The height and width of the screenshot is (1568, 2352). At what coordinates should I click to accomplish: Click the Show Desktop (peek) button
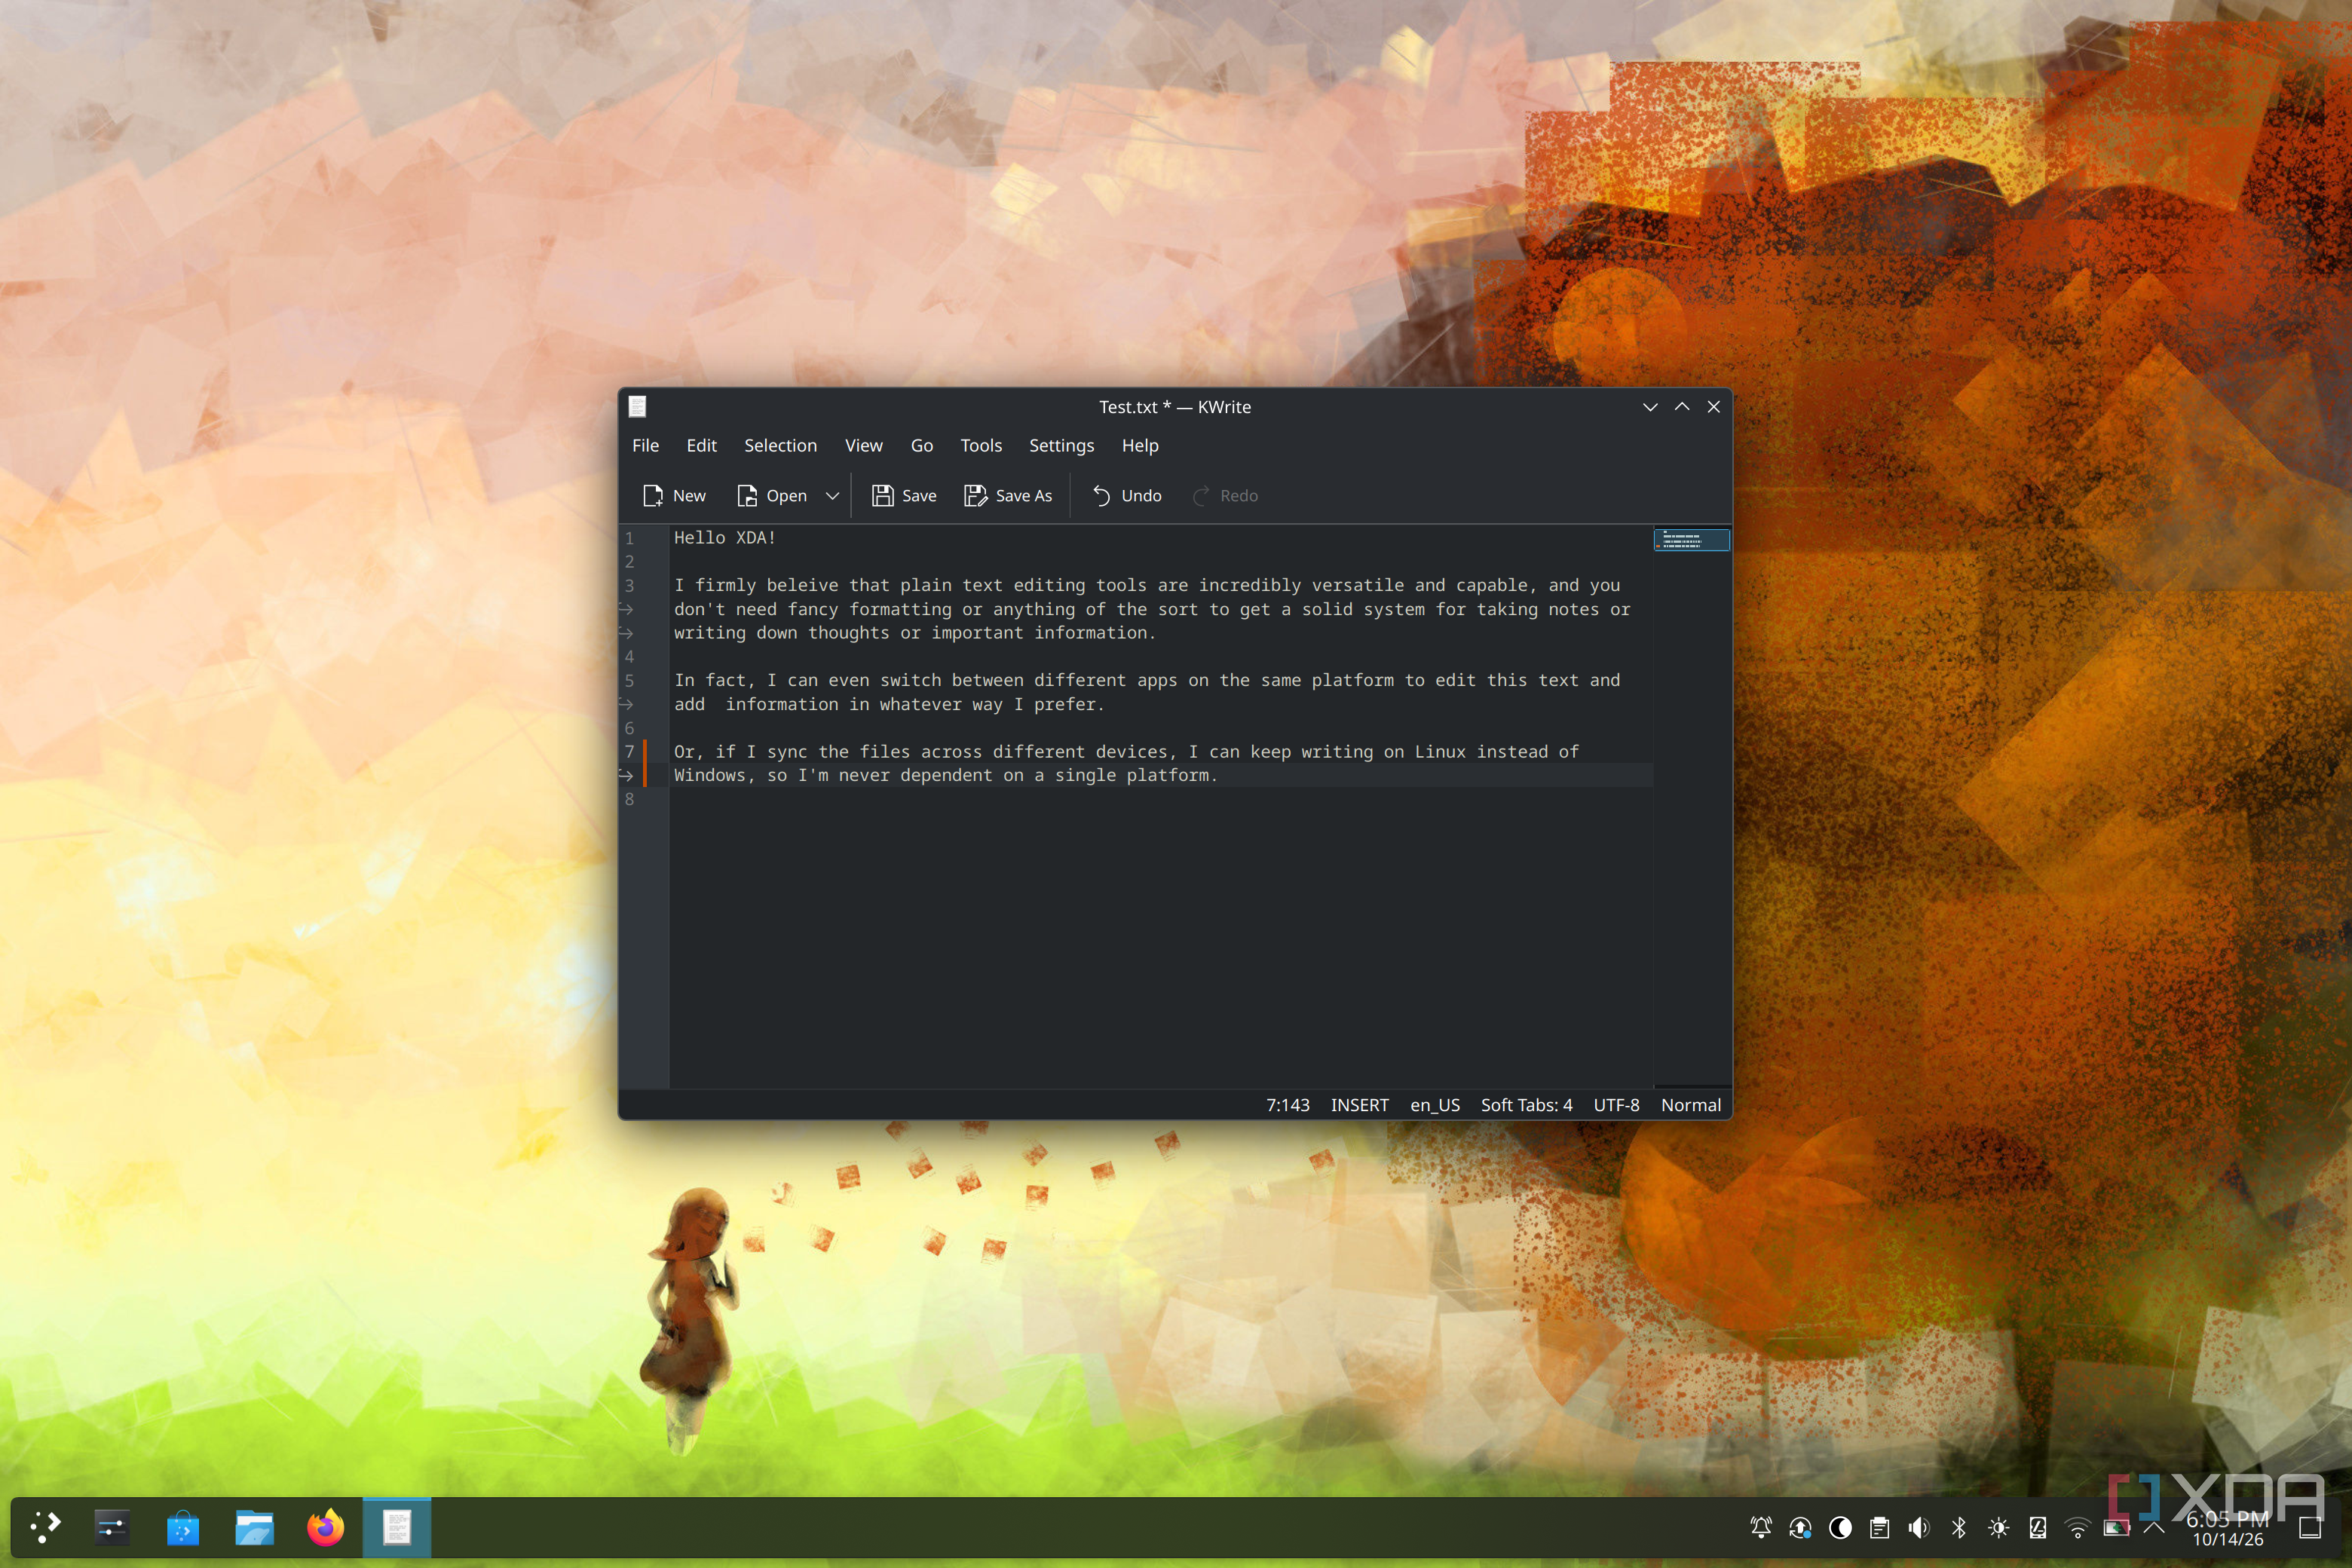tap(2309, 1527)
